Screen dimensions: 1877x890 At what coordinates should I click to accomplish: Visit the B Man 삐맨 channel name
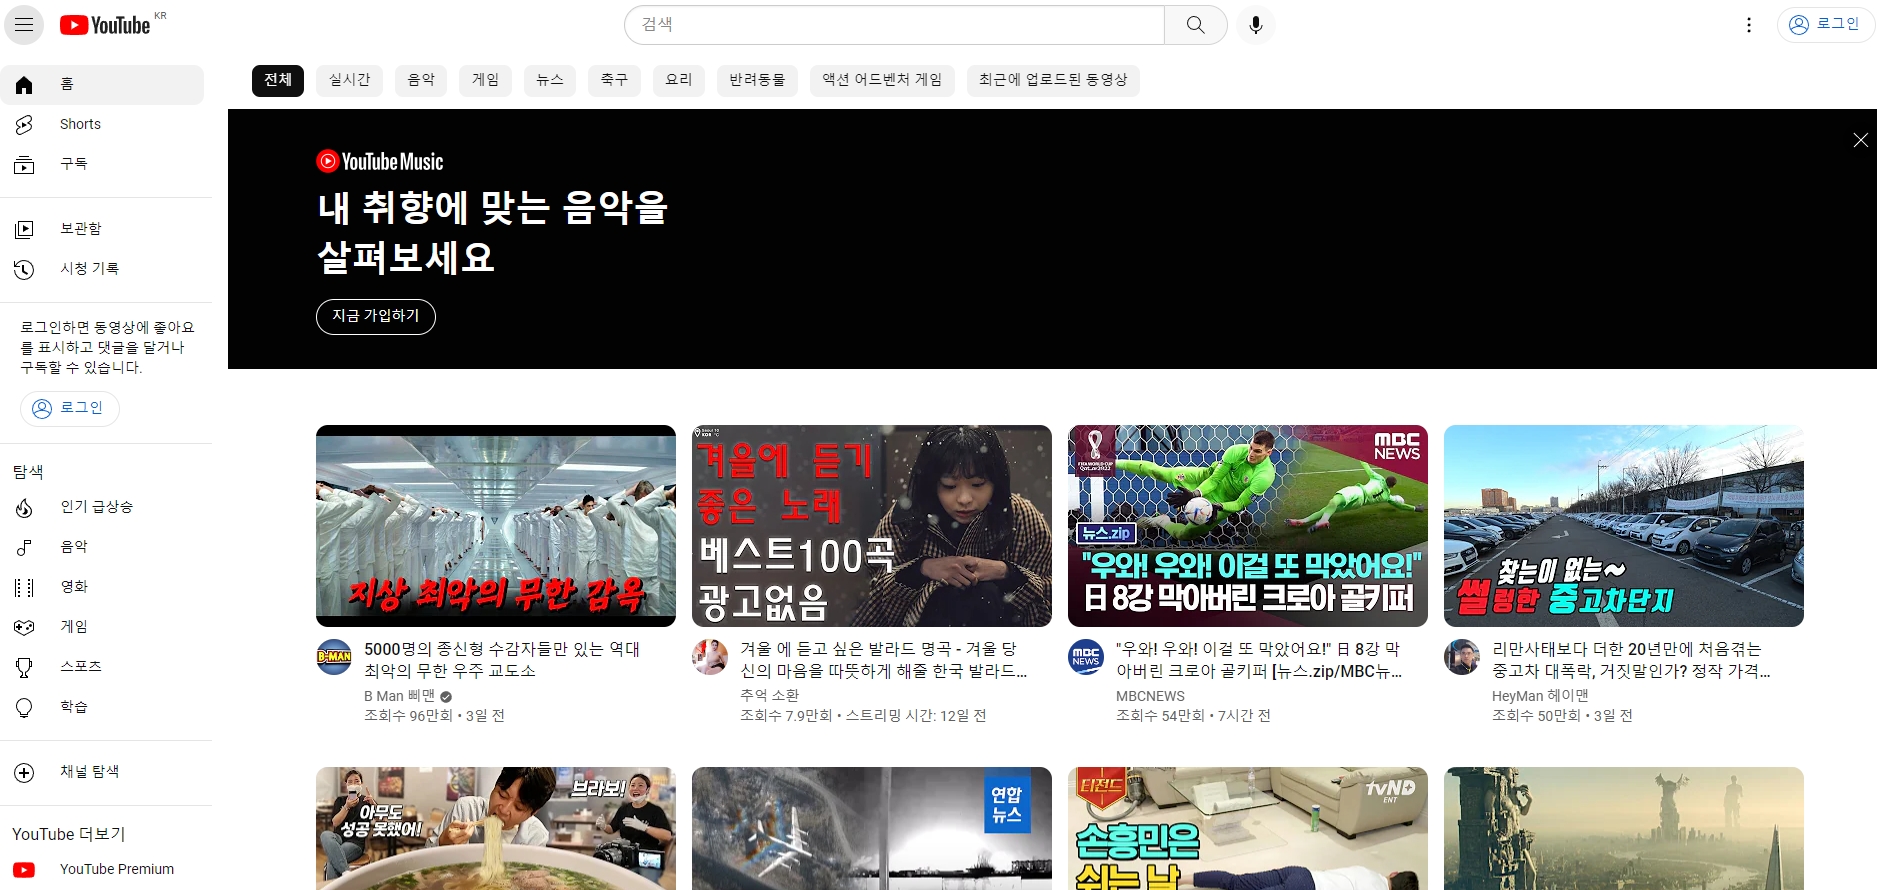tap(400, 696)
